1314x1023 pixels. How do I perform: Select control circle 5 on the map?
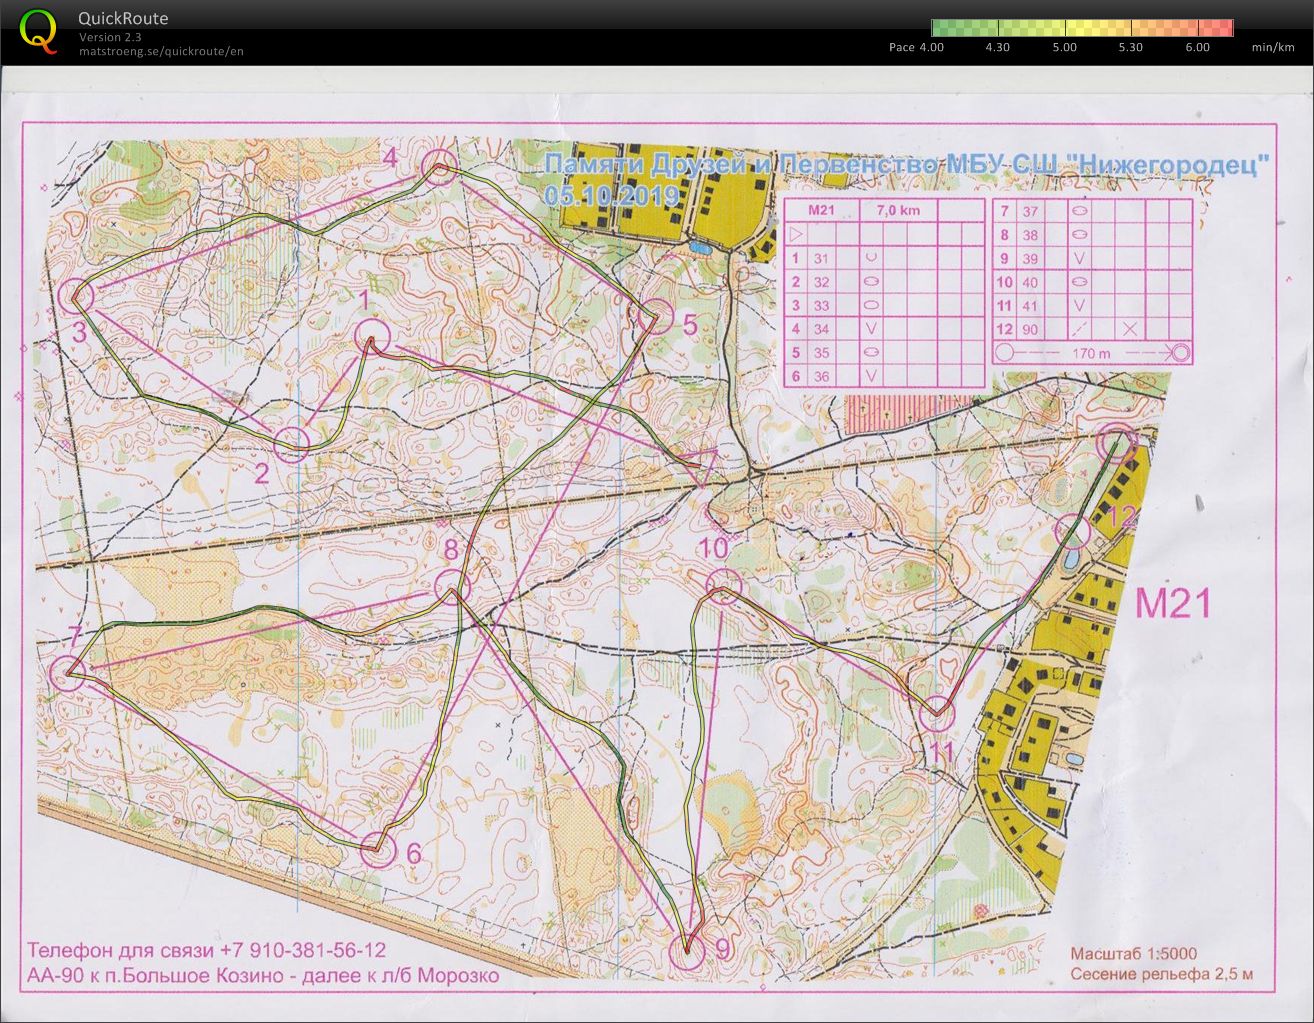(x=656, y=315)
